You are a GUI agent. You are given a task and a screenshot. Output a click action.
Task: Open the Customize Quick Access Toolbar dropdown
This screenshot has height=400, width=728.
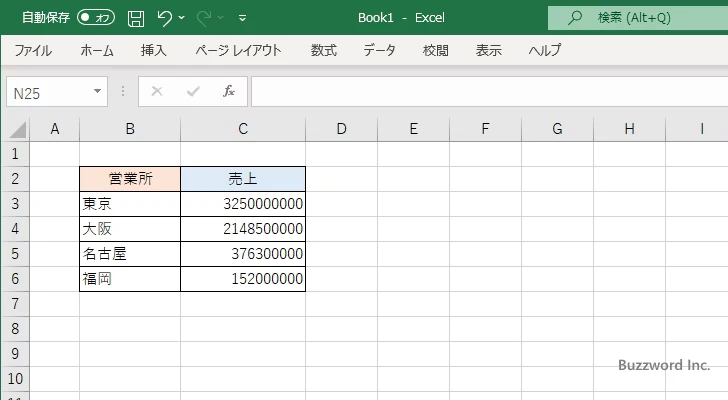[242, 18]
